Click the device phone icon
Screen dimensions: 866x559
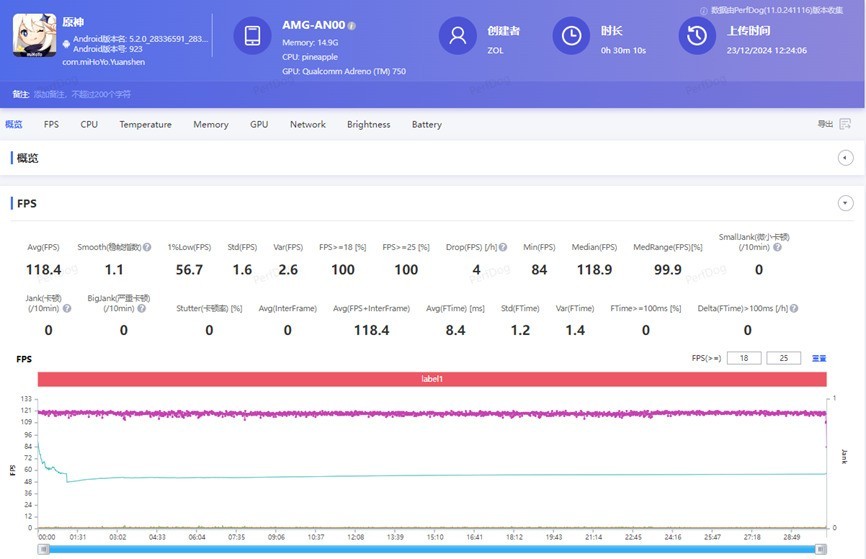click(x=252, y=36)
